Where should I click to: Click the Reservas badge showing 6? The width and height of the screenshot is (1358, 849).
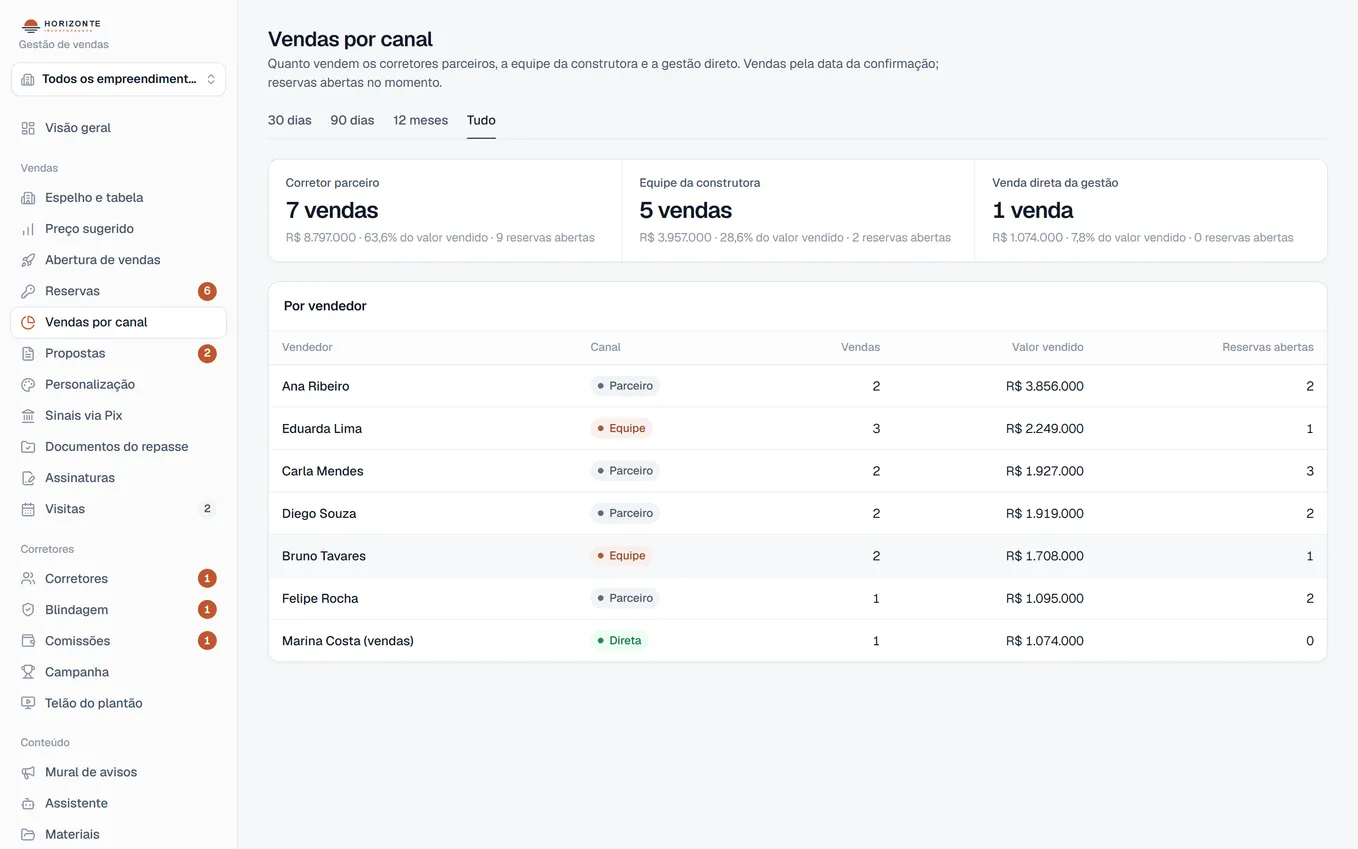pos(207,291)
